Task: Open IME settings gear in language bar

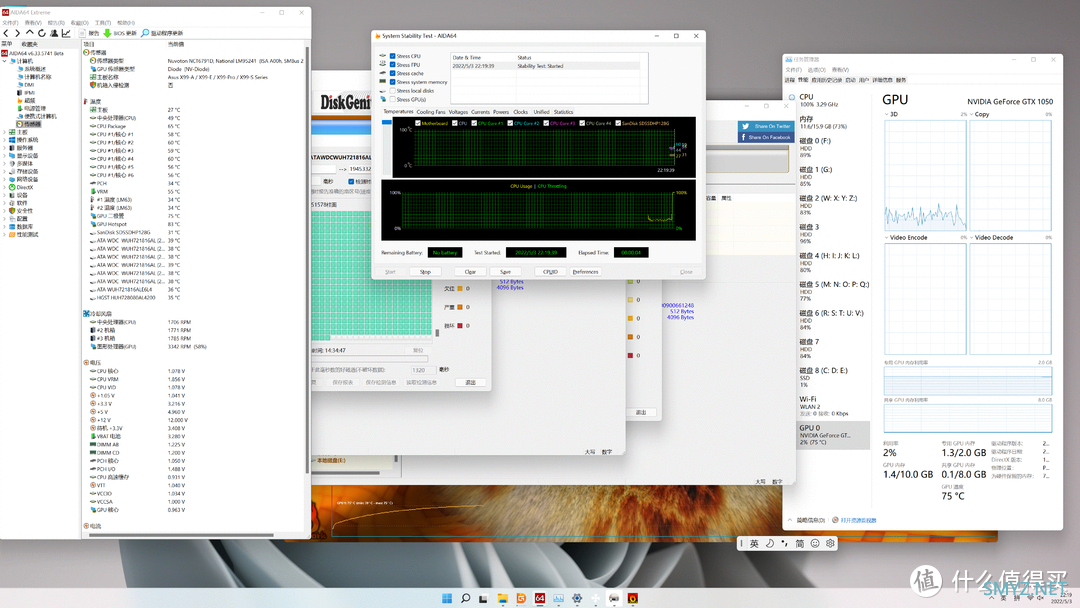Action: click(830, 543)
